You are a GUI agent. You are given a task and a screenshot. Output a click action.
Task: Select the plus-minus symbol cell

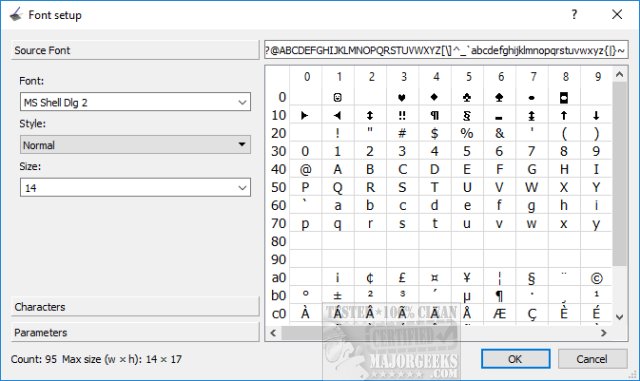pos(338,295)
